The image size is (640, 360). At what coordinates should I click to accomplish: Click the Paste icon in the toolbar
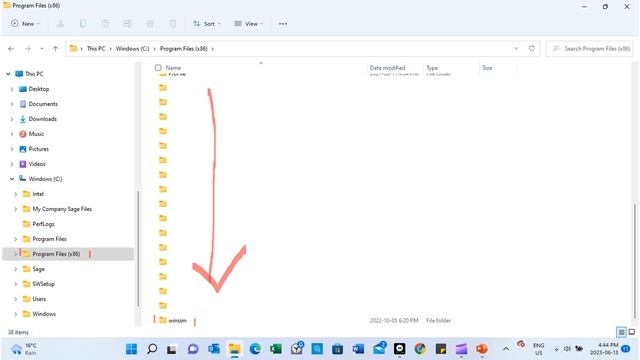point(105,24)
